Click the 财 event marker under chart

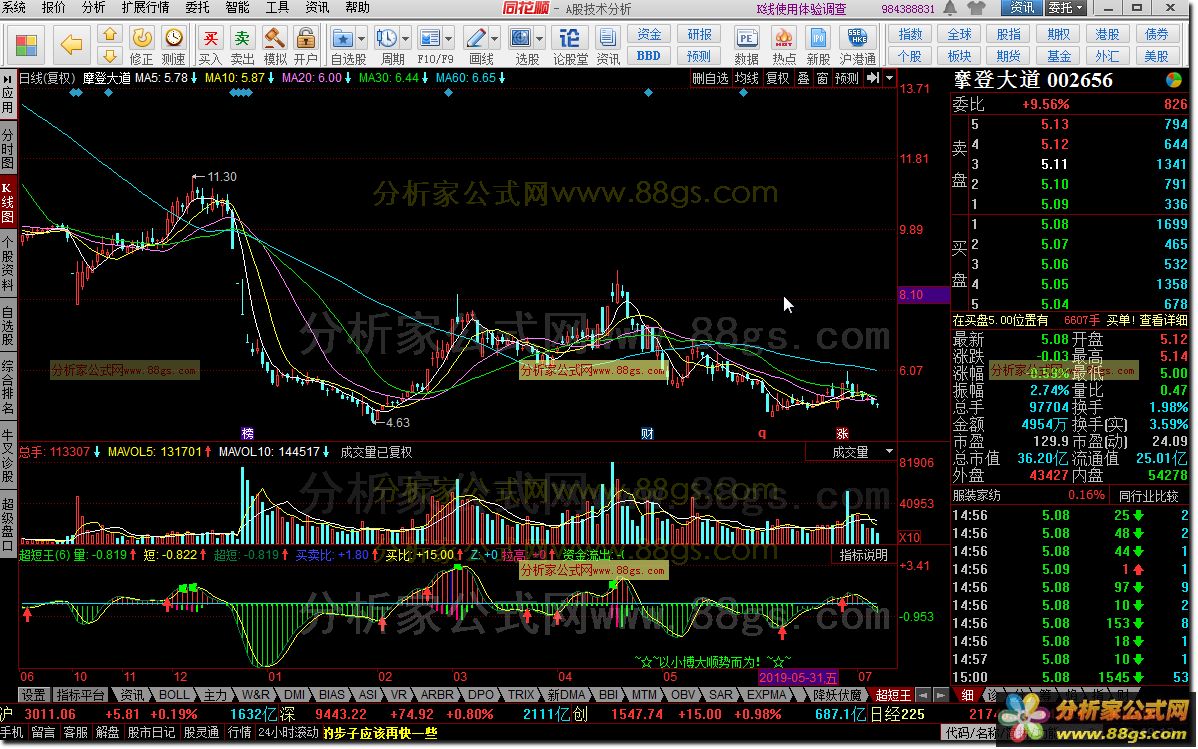(x=647, y=434)
